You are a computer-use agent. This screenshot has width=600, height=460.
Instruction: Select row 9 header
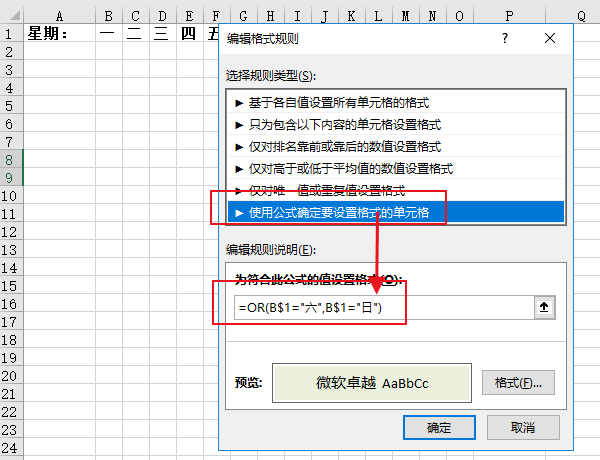11,178
